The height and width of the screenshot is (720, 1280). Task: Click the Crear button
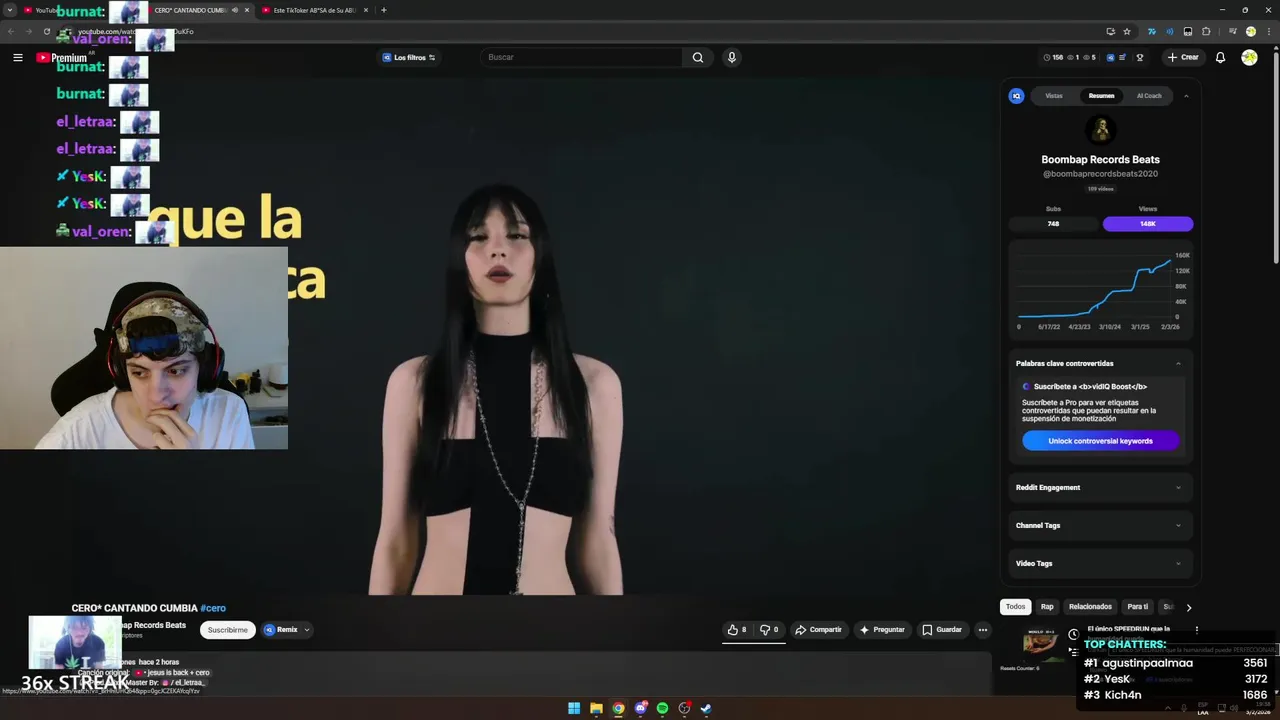[1182, 57]
